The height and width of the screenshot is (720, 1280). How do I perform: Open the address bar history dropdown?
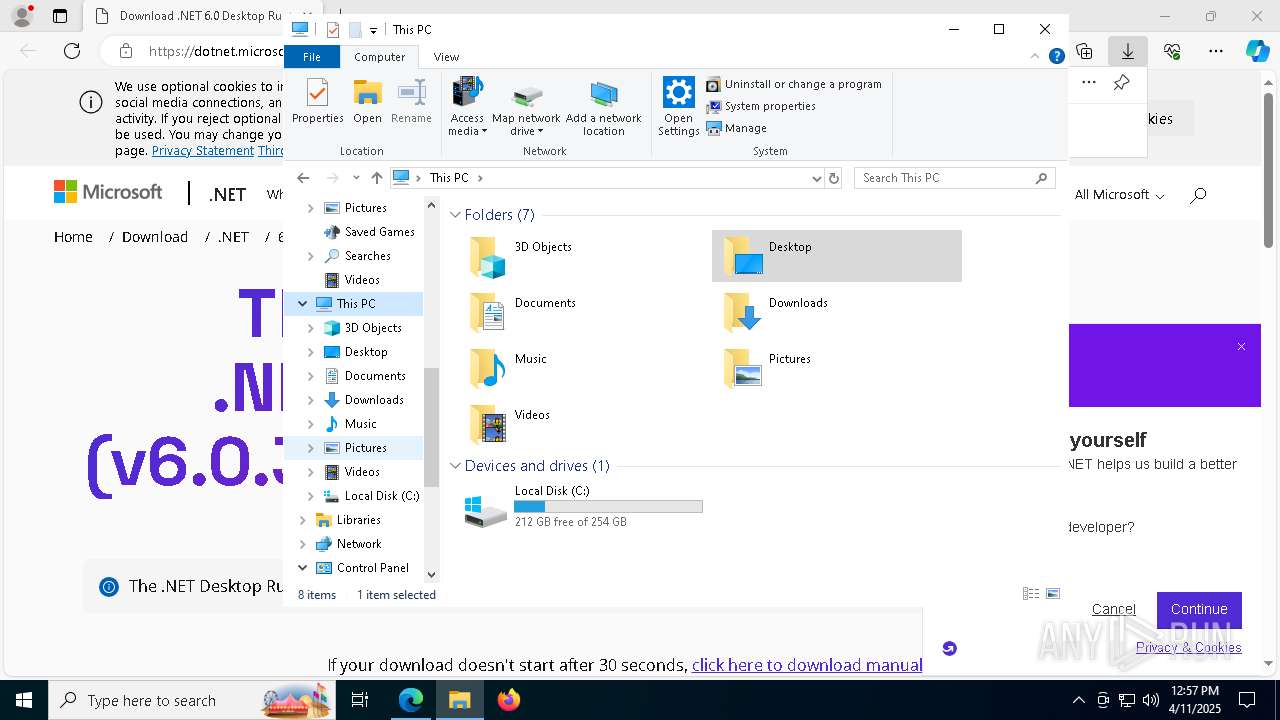click(816, 178)
